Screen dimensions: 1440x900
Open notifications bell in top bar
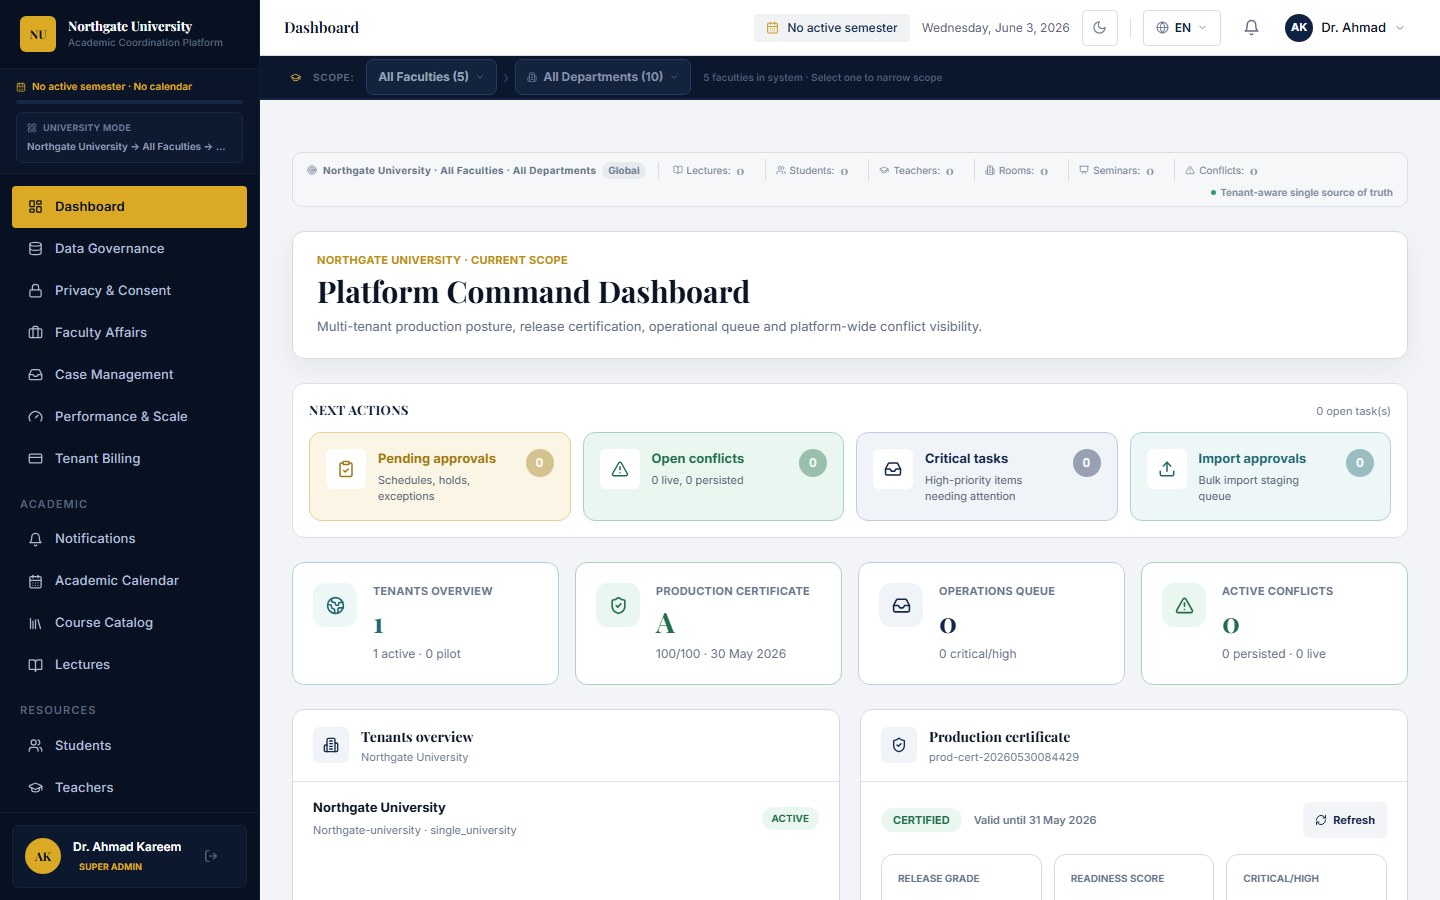1251,28
